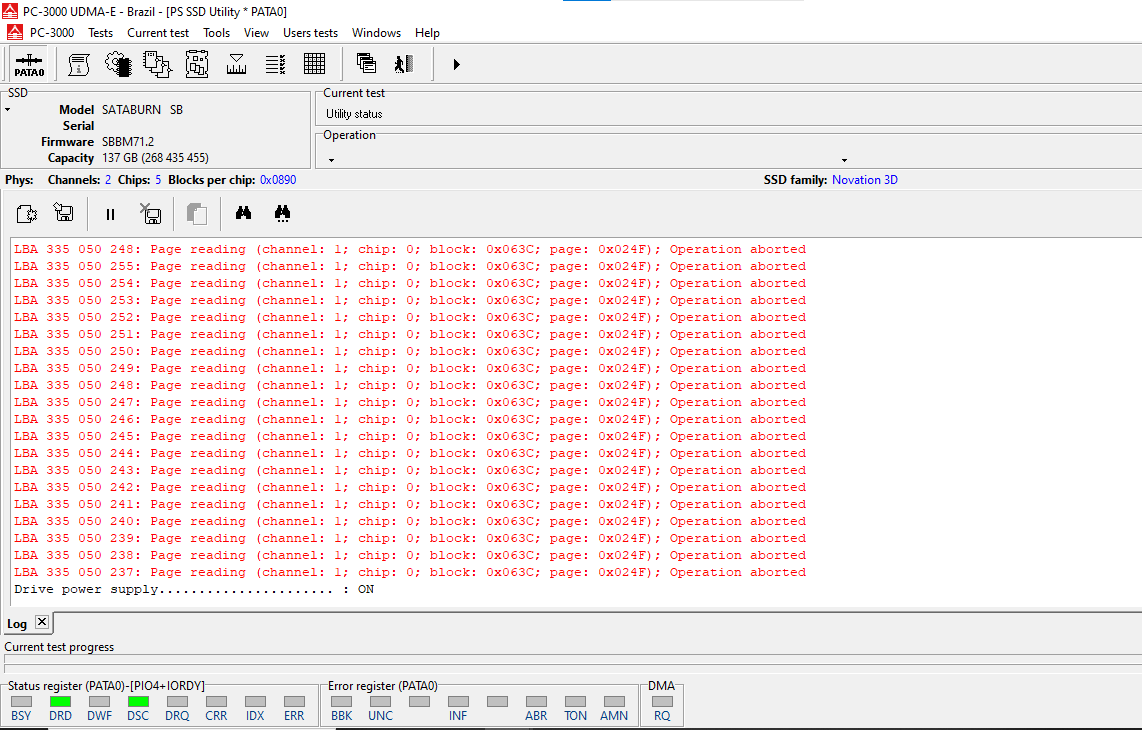Click the DWF status indicator
Screen dimensions: 1142x730
pyautogui.click(x=99, y=702)
